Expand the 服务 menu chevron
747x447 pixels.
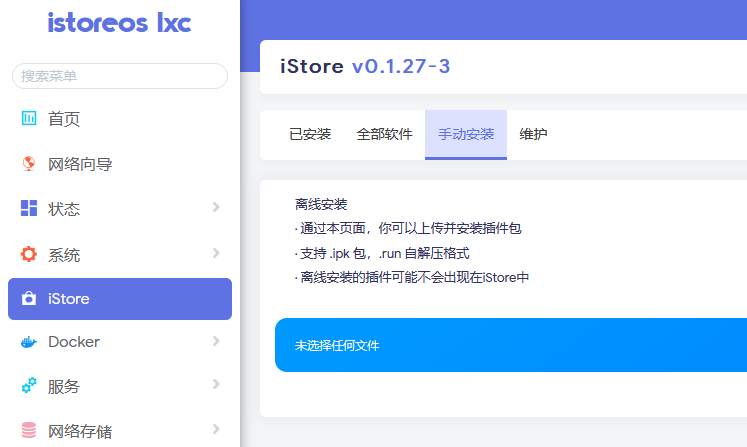coord(216,384)
